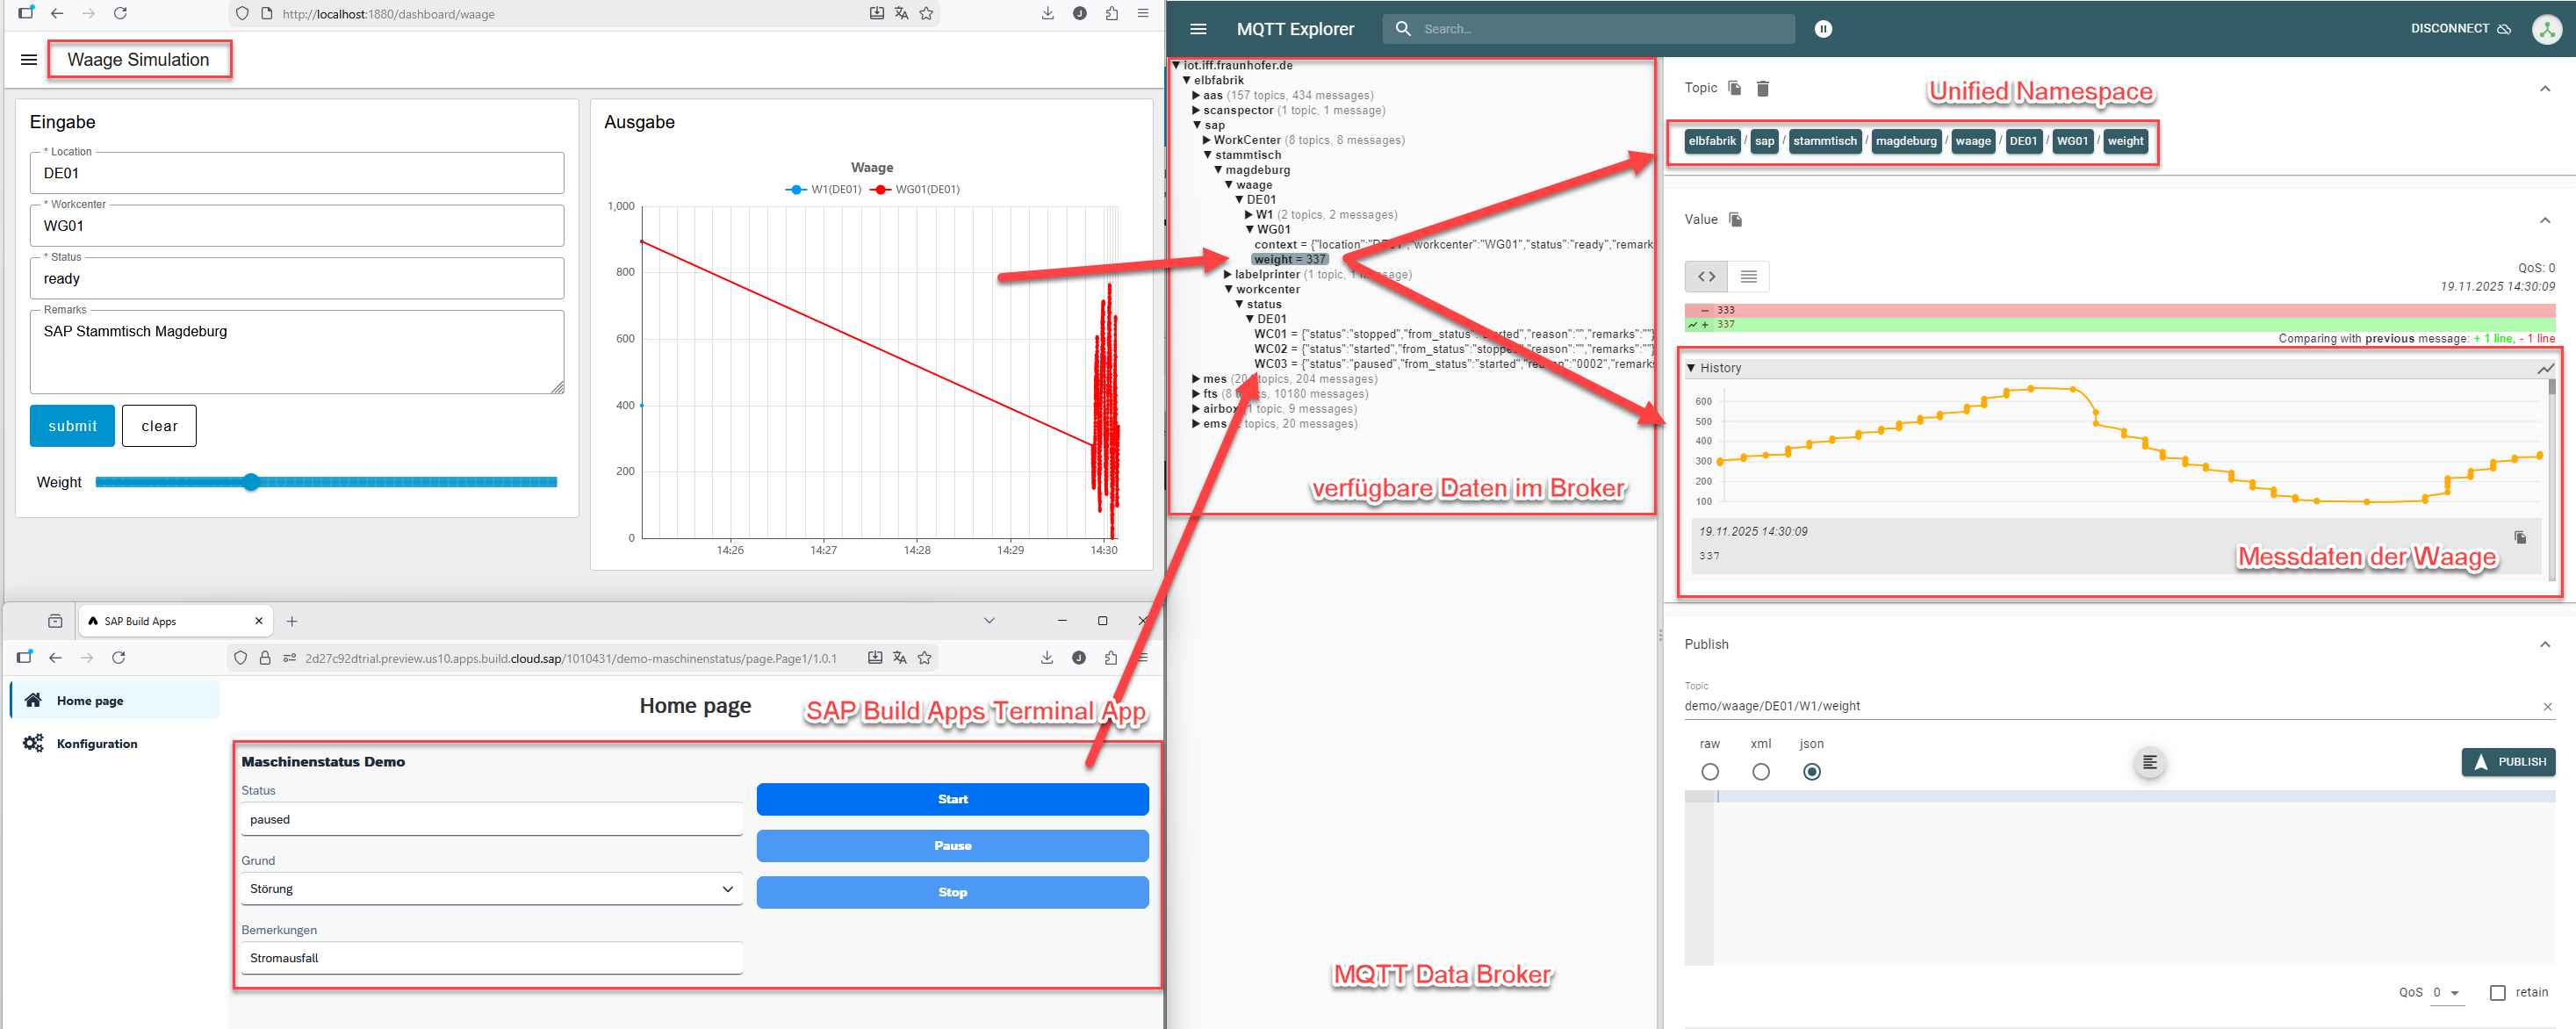Click the PUBLISH button
The image size is (2576, 1029).
[2508, 762]
